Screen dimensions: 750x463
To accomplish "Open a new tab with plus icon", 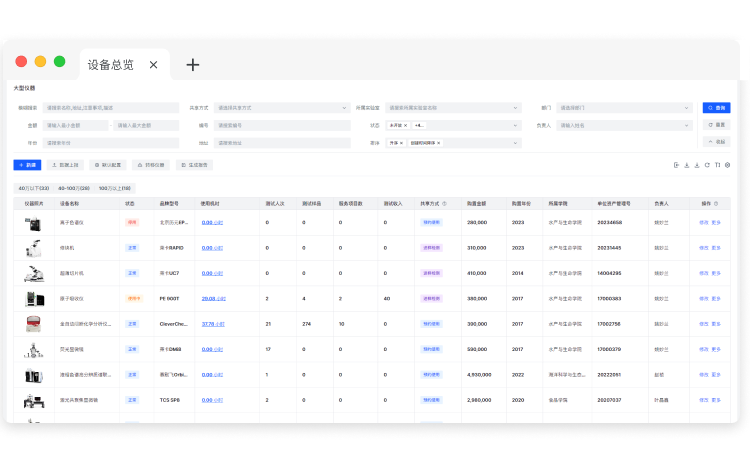I will click(x=193, y=65).
